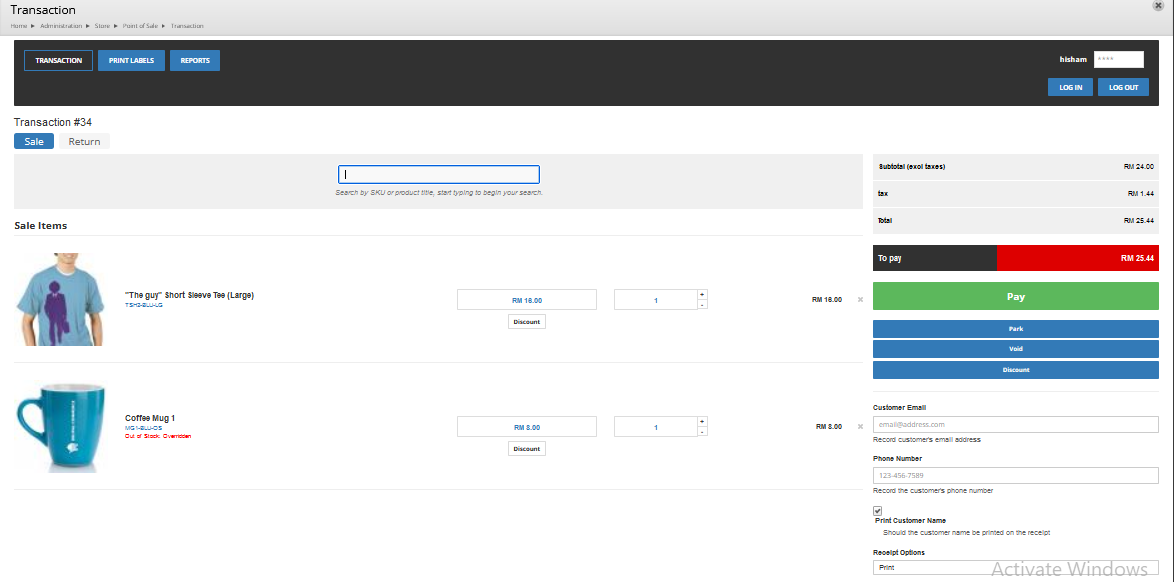Focus the Customer Email field
Screen dimensions: 1174x582
pos(1015,424)
